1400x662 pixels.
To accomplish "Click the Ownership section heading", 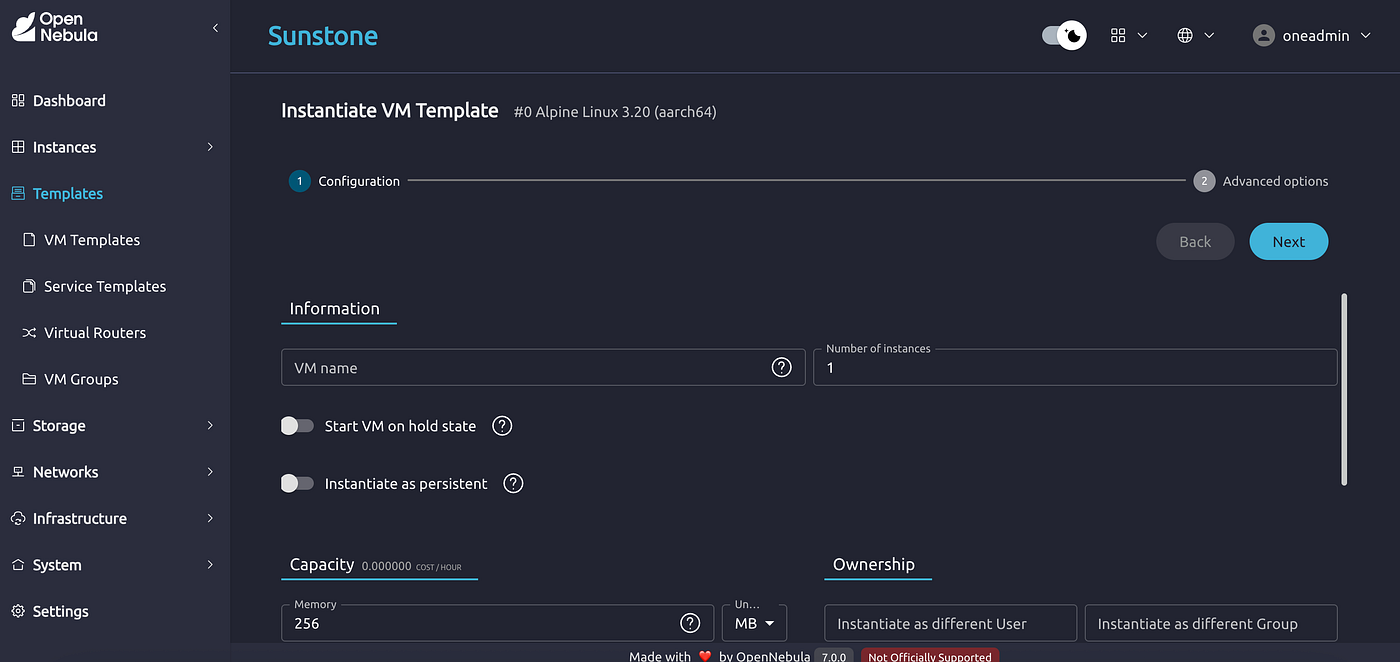I will click(x=874, y=564).
